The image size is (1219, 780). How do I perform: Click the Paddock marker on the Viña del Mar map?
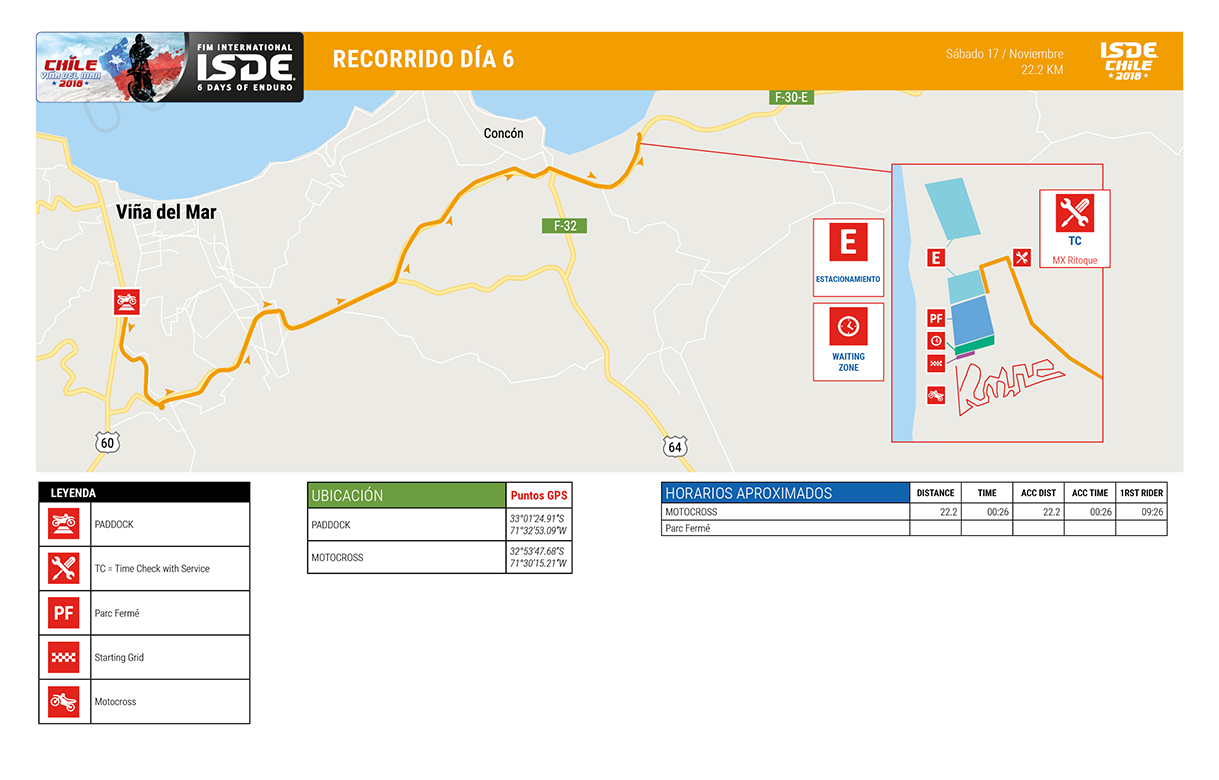click(x=127, y=302)
